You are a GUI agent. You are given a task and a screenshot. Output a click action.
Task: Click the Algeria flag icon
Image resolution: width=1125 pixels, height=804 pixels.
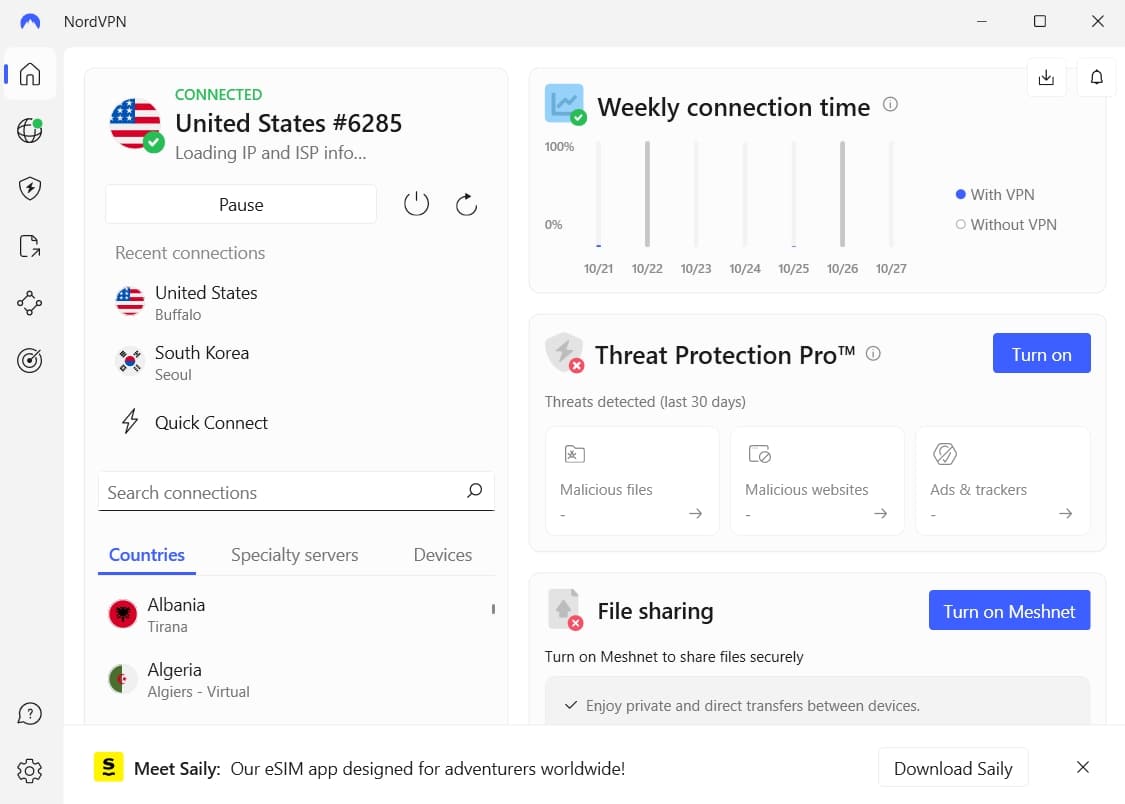coord(123,678)
